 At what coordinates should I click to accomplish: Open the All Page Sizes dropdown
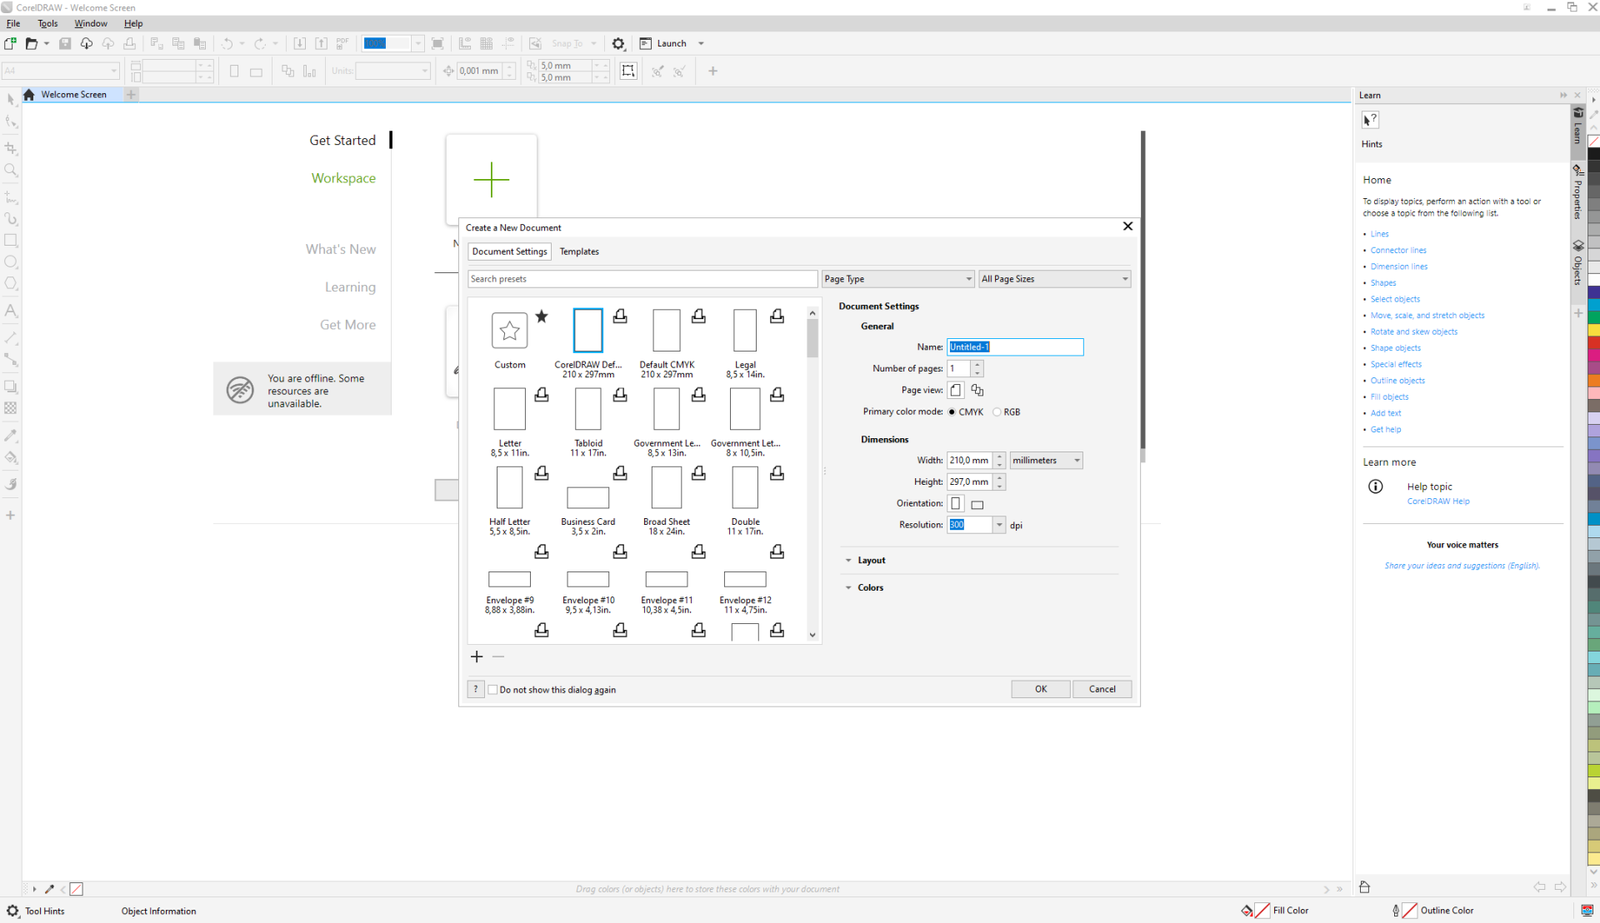[x=1054, y=279]
